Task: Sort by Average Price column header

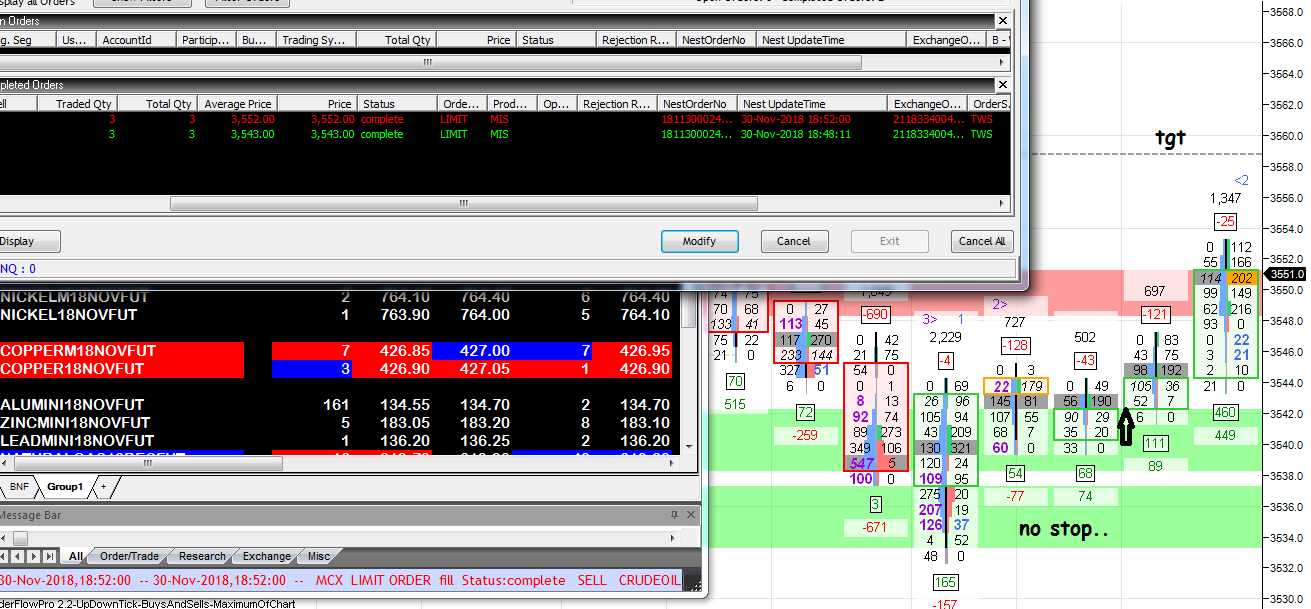Action: point(238,104)
